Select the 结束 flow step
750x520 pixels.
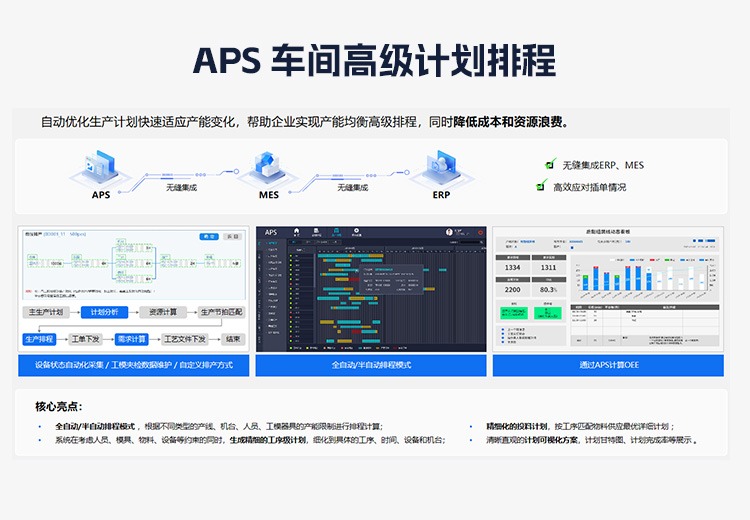[x=233, y=339]
